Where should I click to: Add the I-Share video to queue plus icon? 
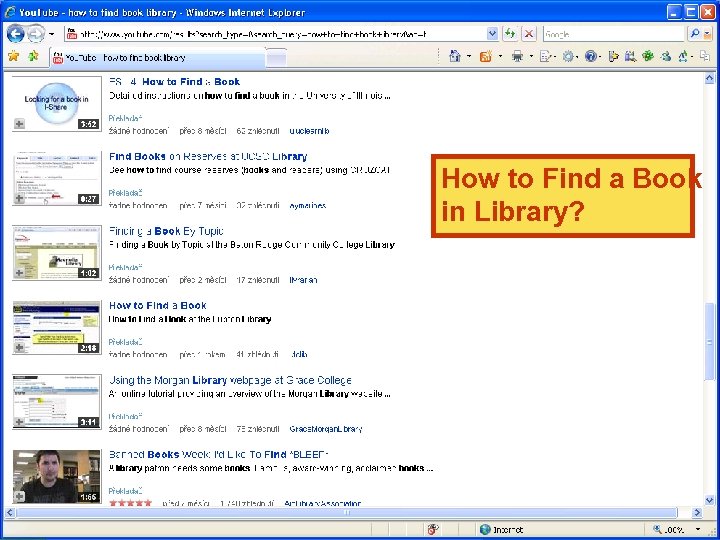[x=19, y=124]
